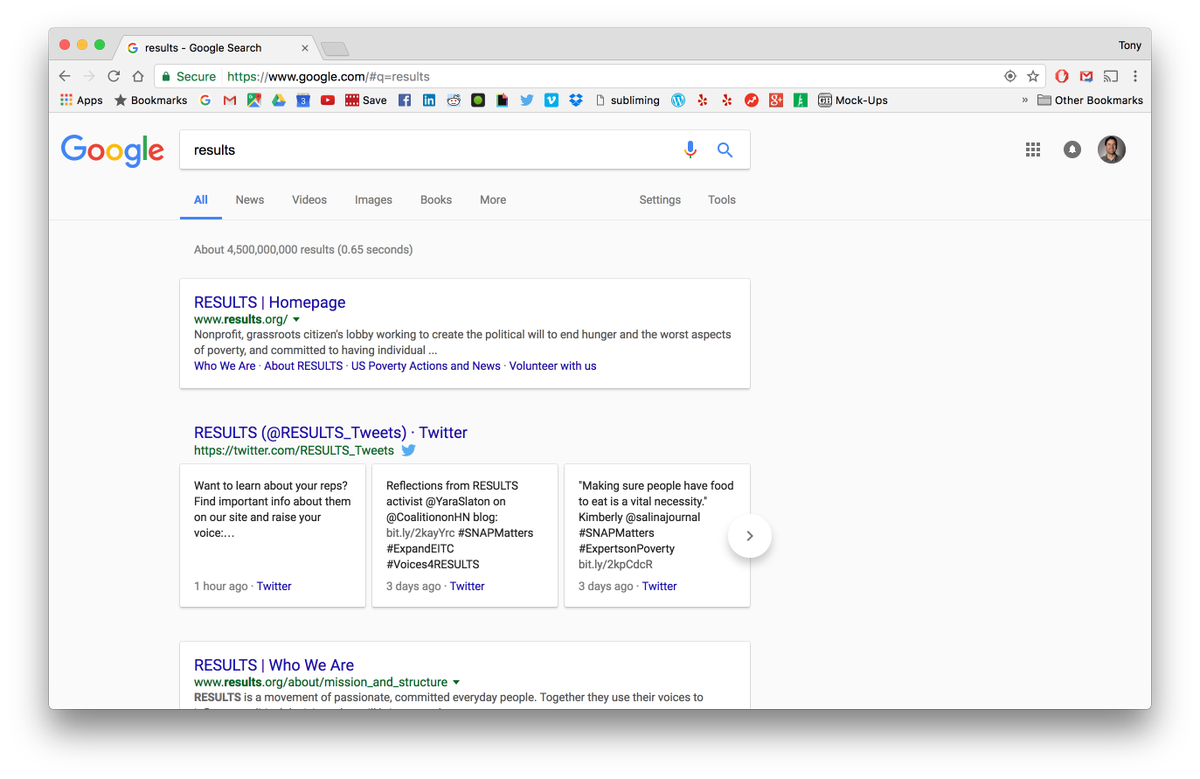Switch to the Images results tab

pos(373,200)
